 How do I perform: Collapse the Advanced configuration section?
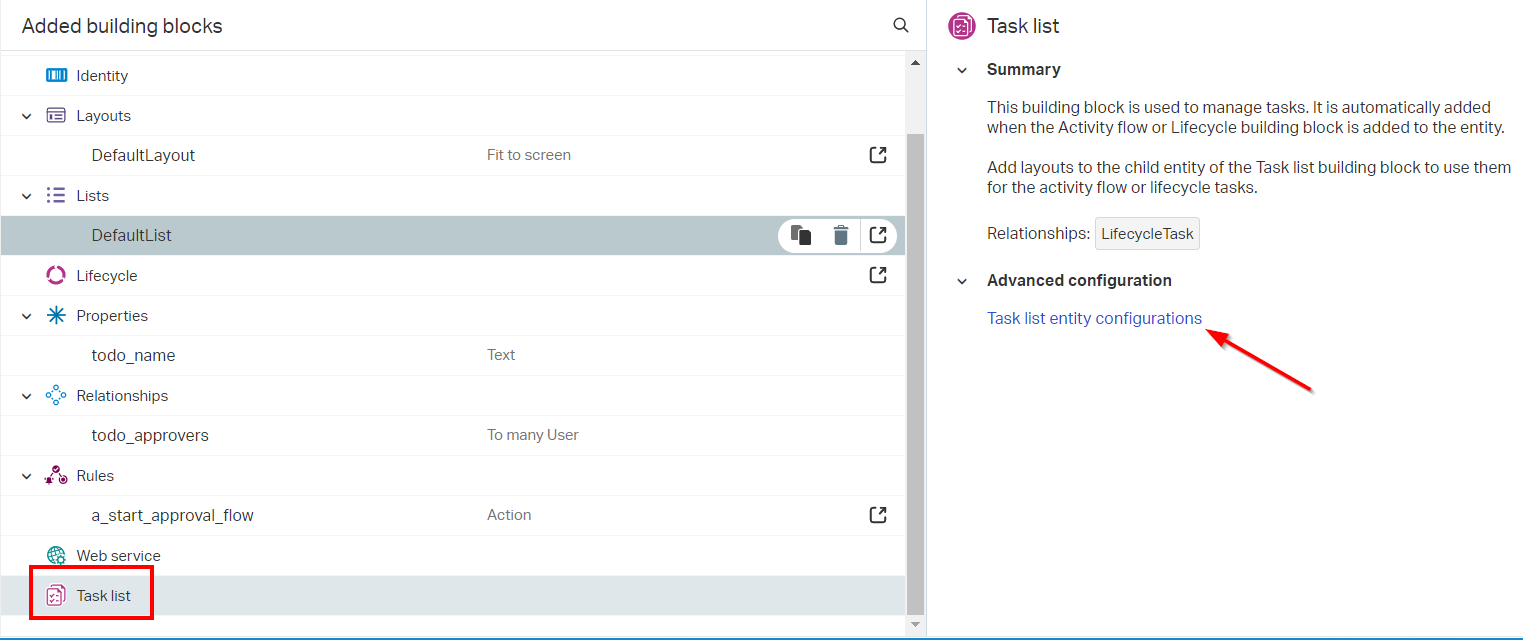point(962,281)
